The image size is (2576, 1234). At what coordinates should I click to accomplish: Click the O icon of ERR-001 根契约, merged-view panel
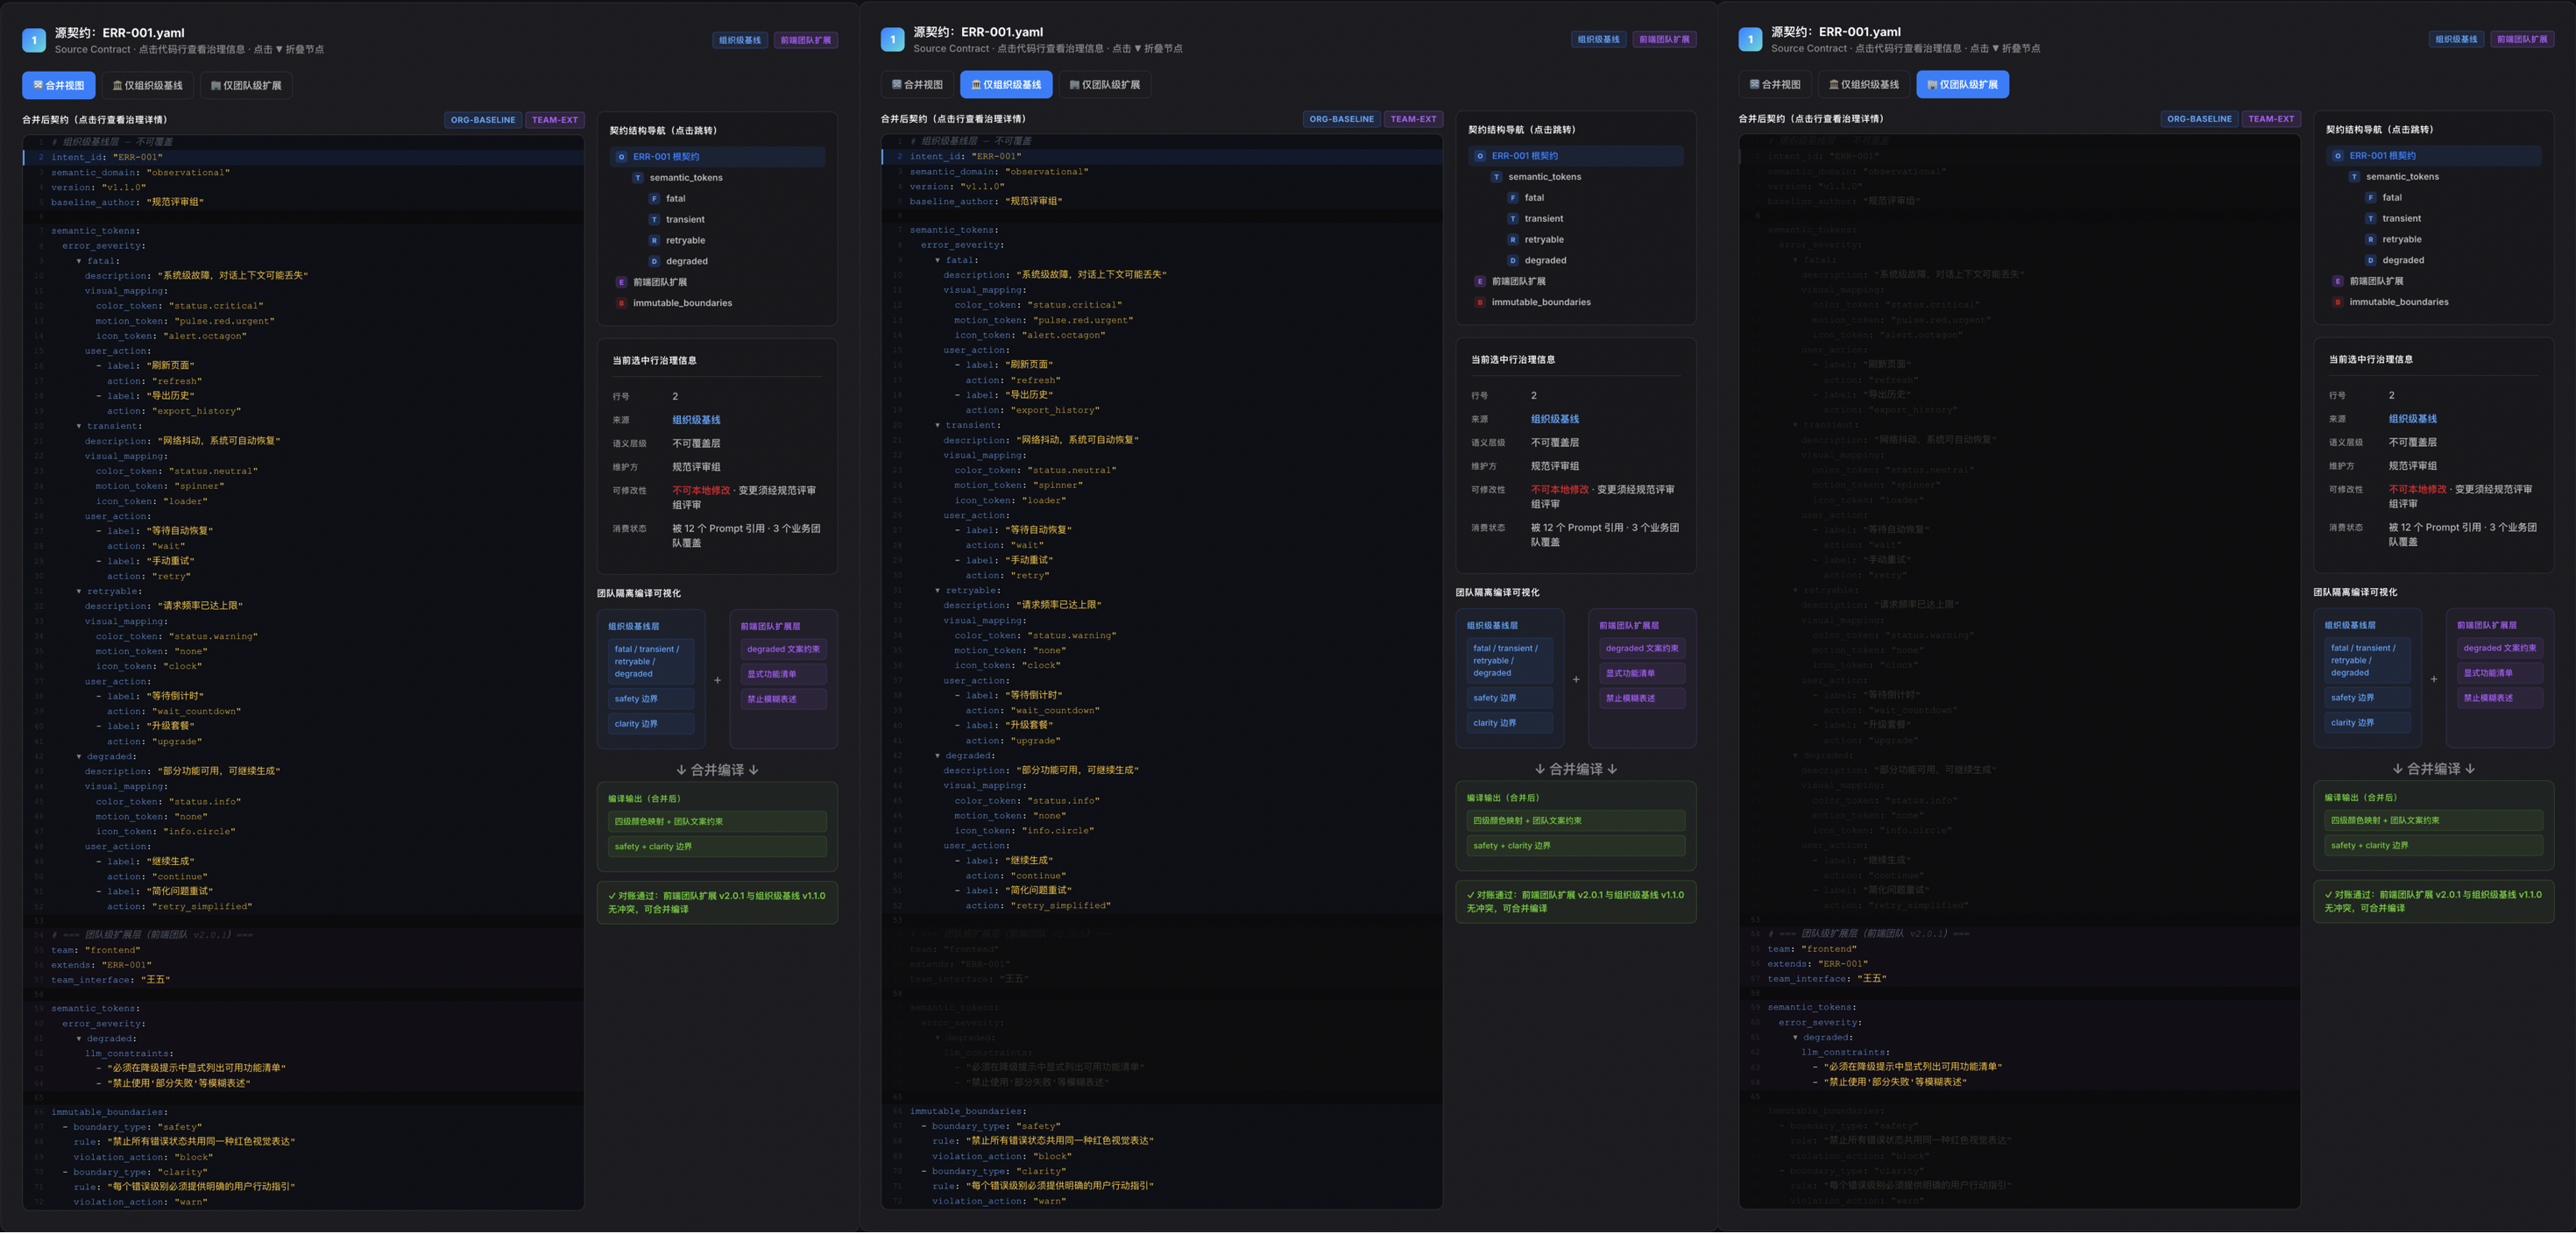621,157
